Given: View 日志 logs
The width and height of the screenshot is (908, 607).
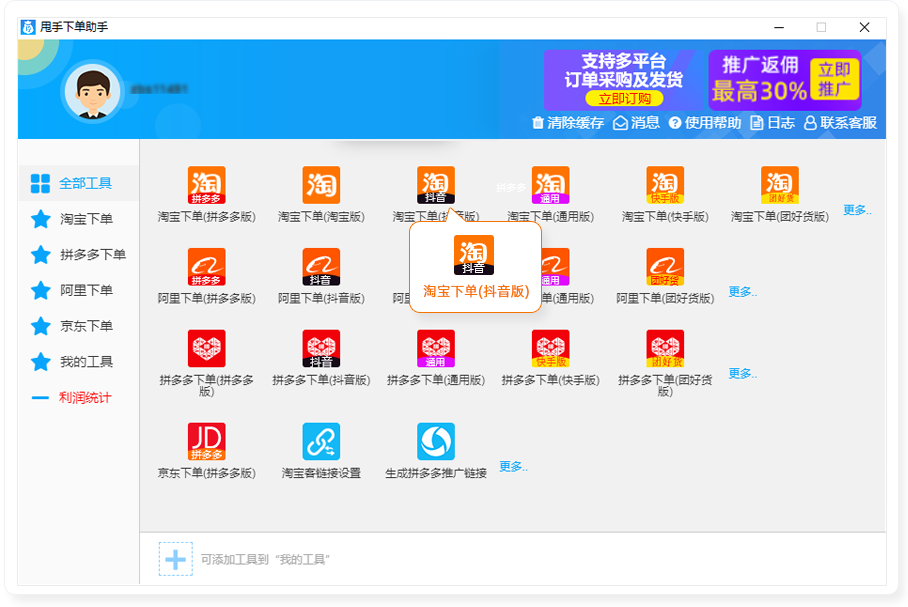Looking at the screenshot, I should [772, 123].
